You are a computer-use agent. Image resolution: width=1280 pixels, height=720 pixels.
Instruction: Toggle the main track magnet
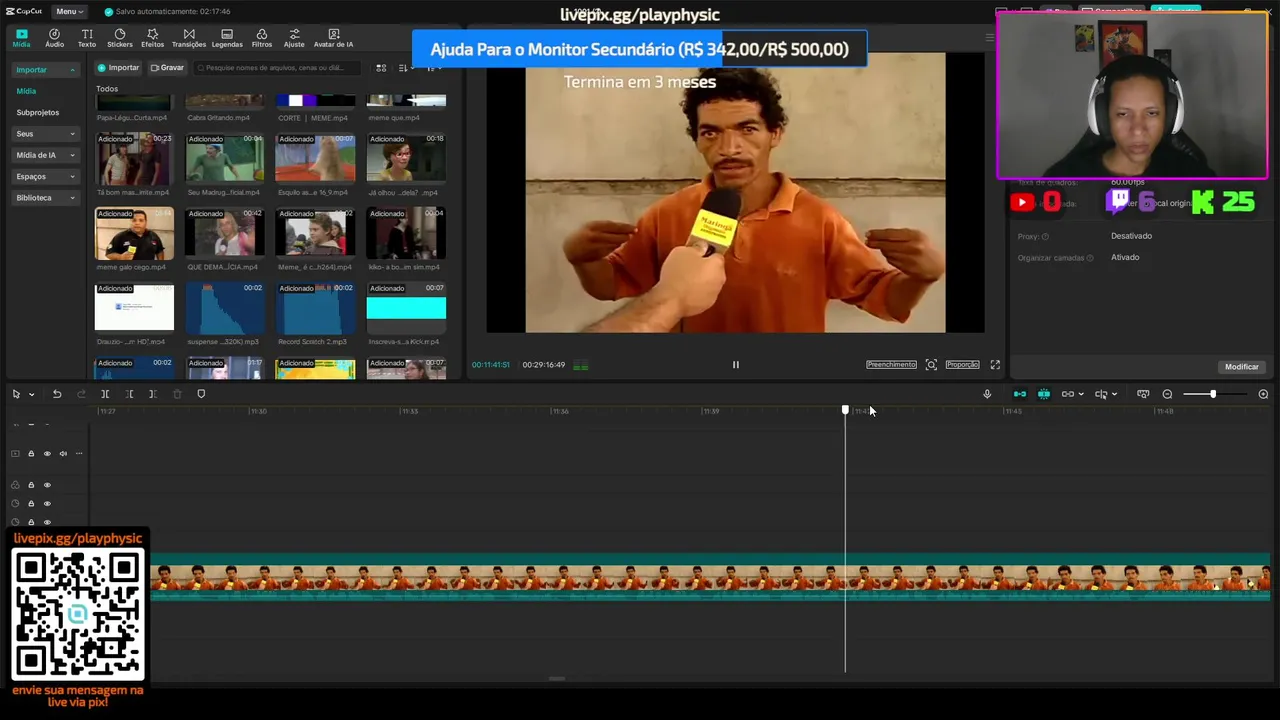tap(1020, 394)
